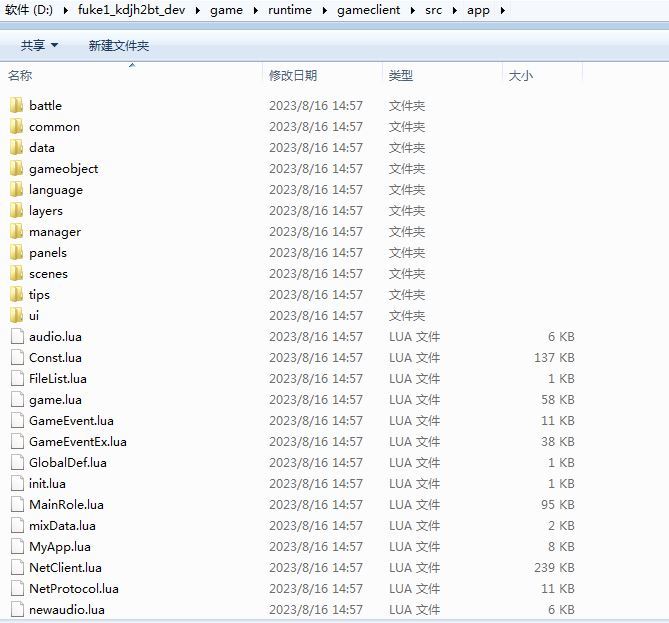Select the MainRole.lua file icon
The height and width of the screenshot is (623, 669).
(16, 504)
